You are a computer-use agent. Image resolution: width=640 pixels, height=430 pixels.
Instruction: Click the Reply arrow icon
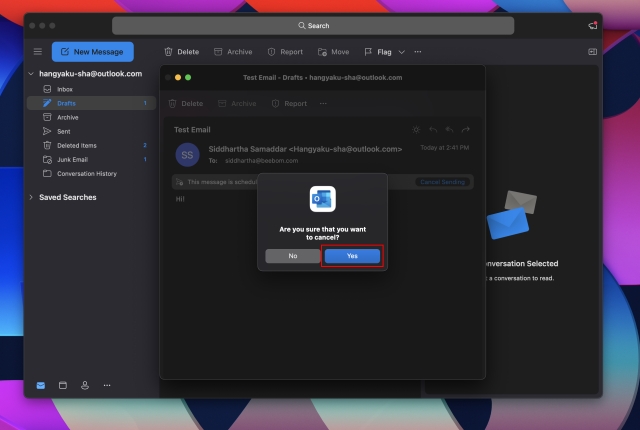tap(433, 130)
